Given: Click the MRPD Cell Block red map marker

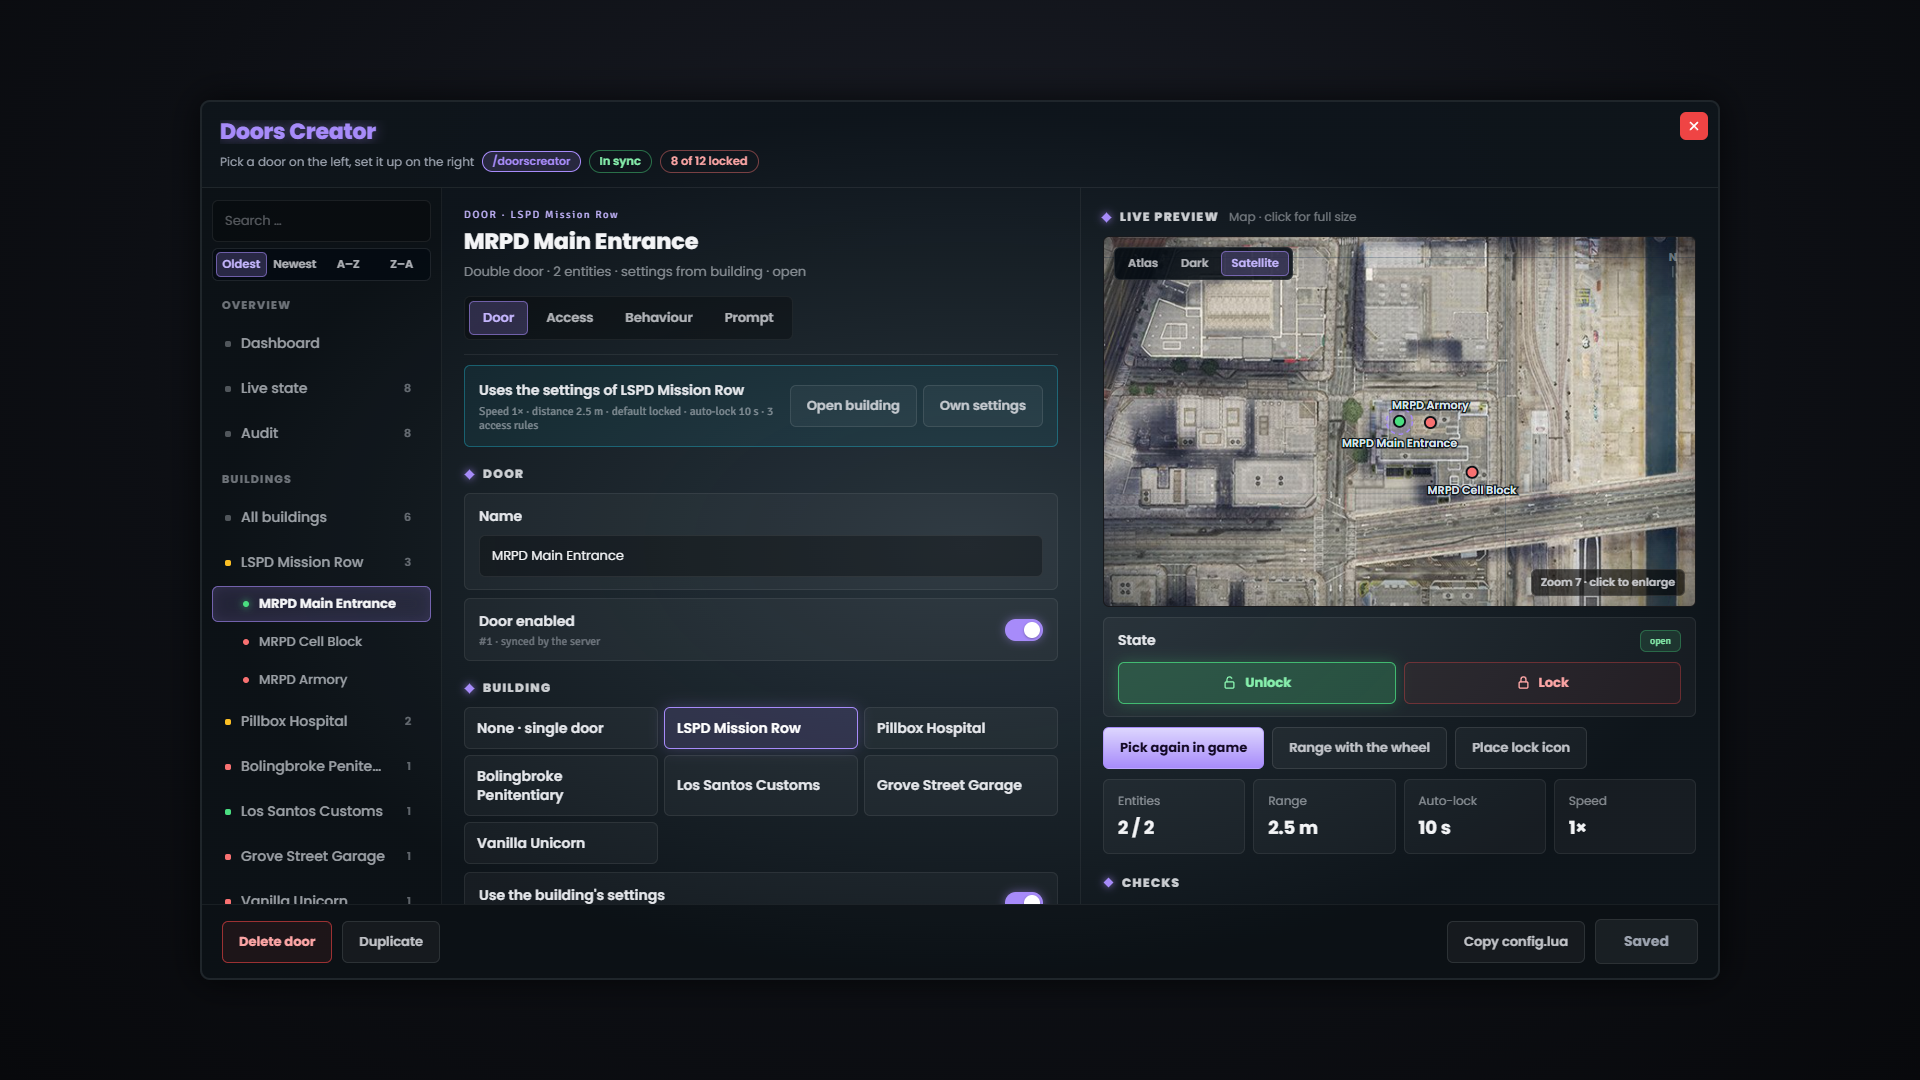Looking at the screenshot, I should (x=1472, y=472).
